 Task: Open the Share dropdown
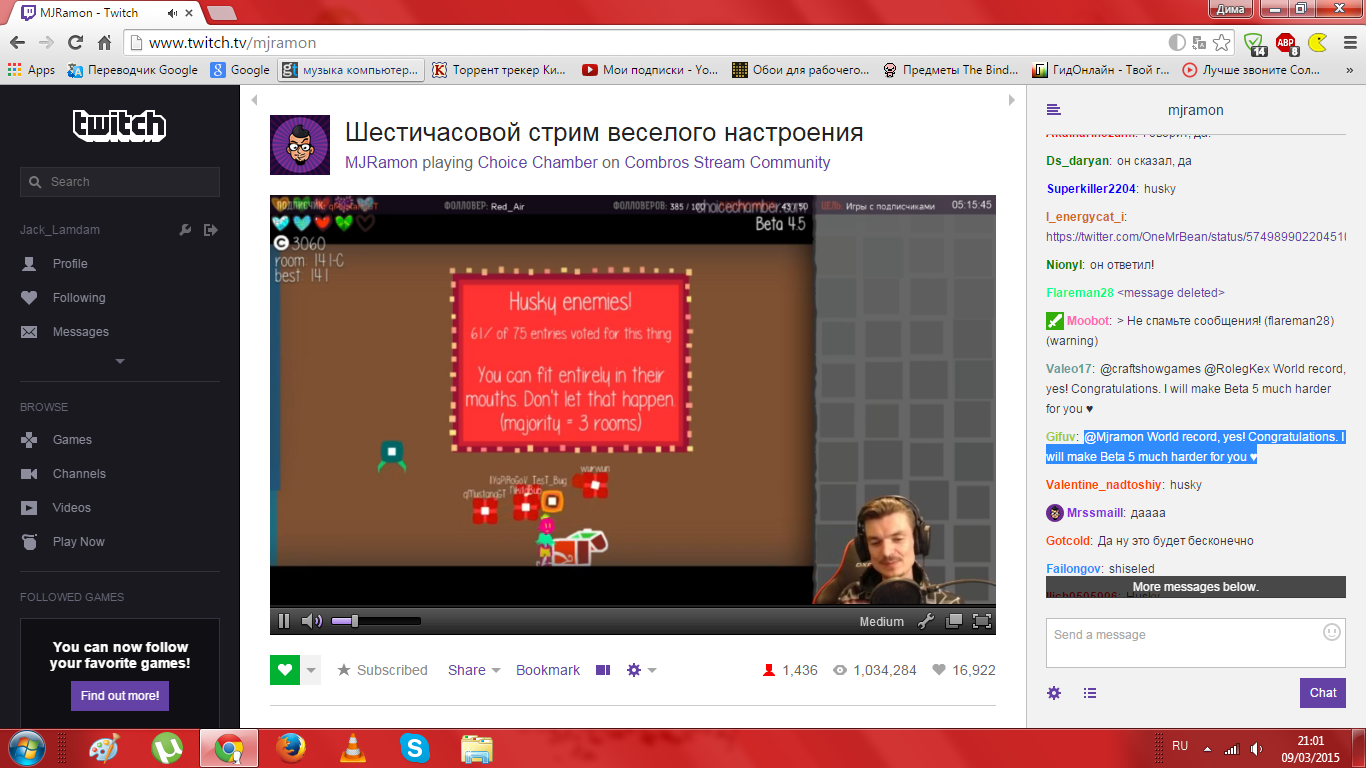pos(474,670)
